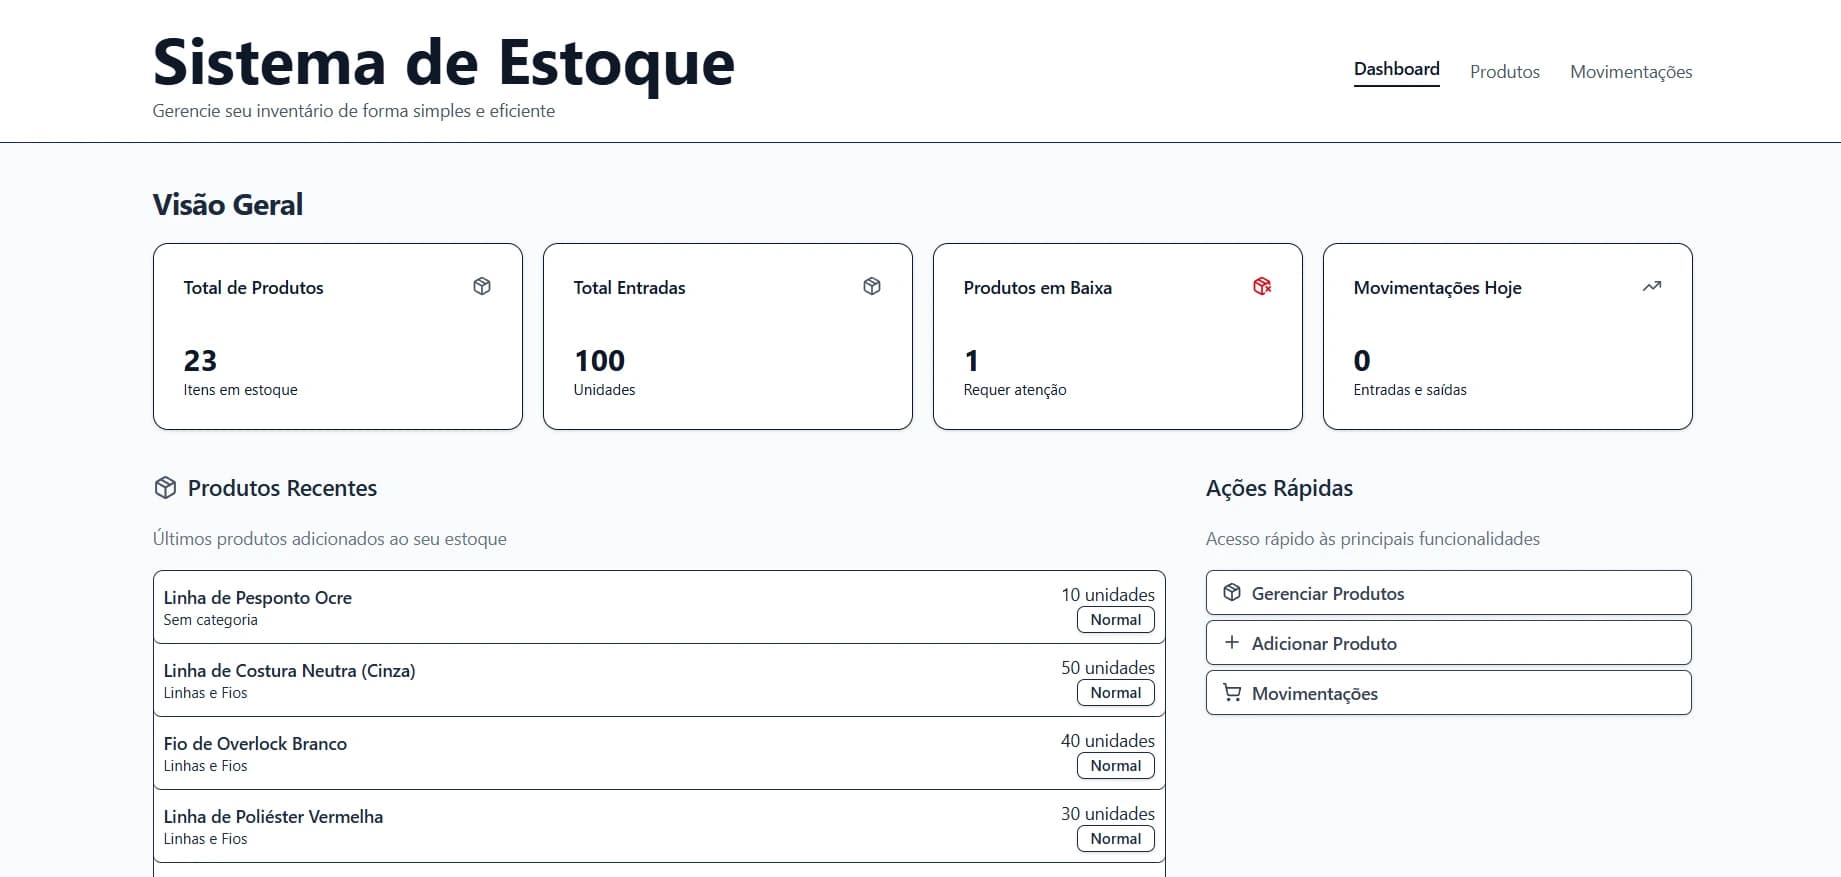The width and height of the screenshot is (1841, 877).
Task: Click the Ações Rápidas heading
Action: pyautogui.click(x=1279, y=488)
